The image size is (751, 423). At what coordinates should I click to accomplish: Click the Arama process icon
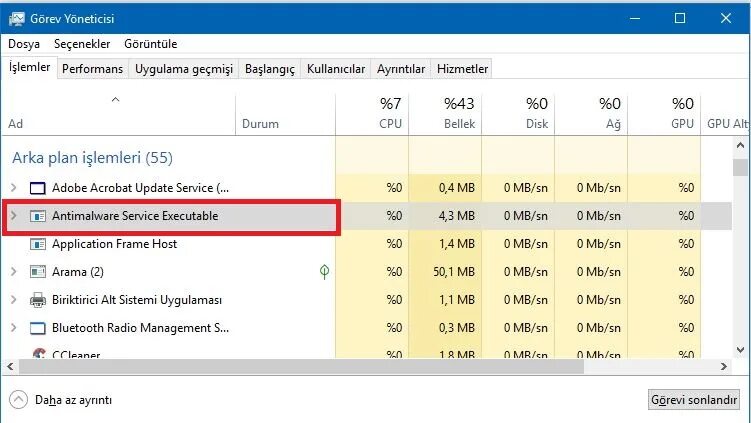[38, 272]
